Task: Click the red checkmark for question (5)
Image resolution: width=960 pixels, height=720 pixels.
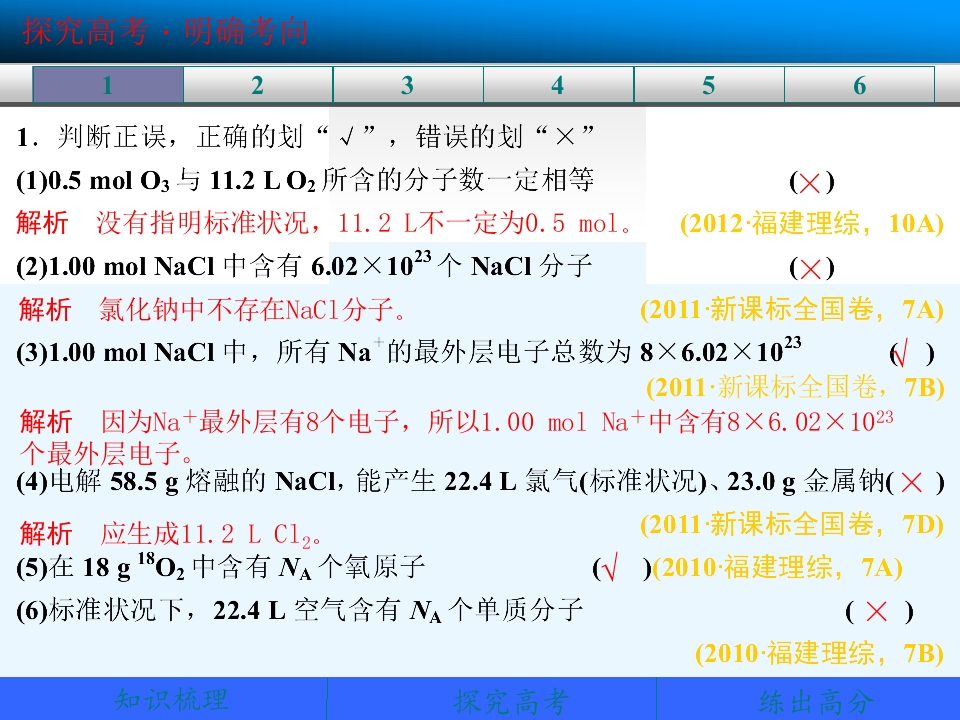Action: coord(610,568)
